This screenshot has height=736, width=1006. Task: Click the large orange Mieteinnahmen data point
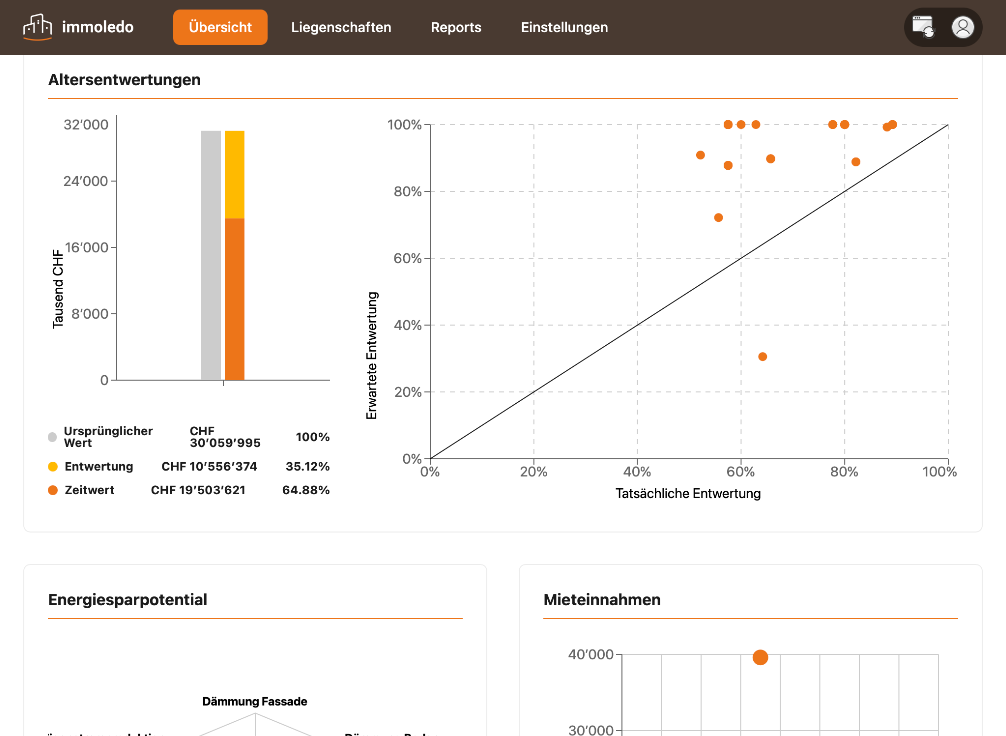click(760, 657)
